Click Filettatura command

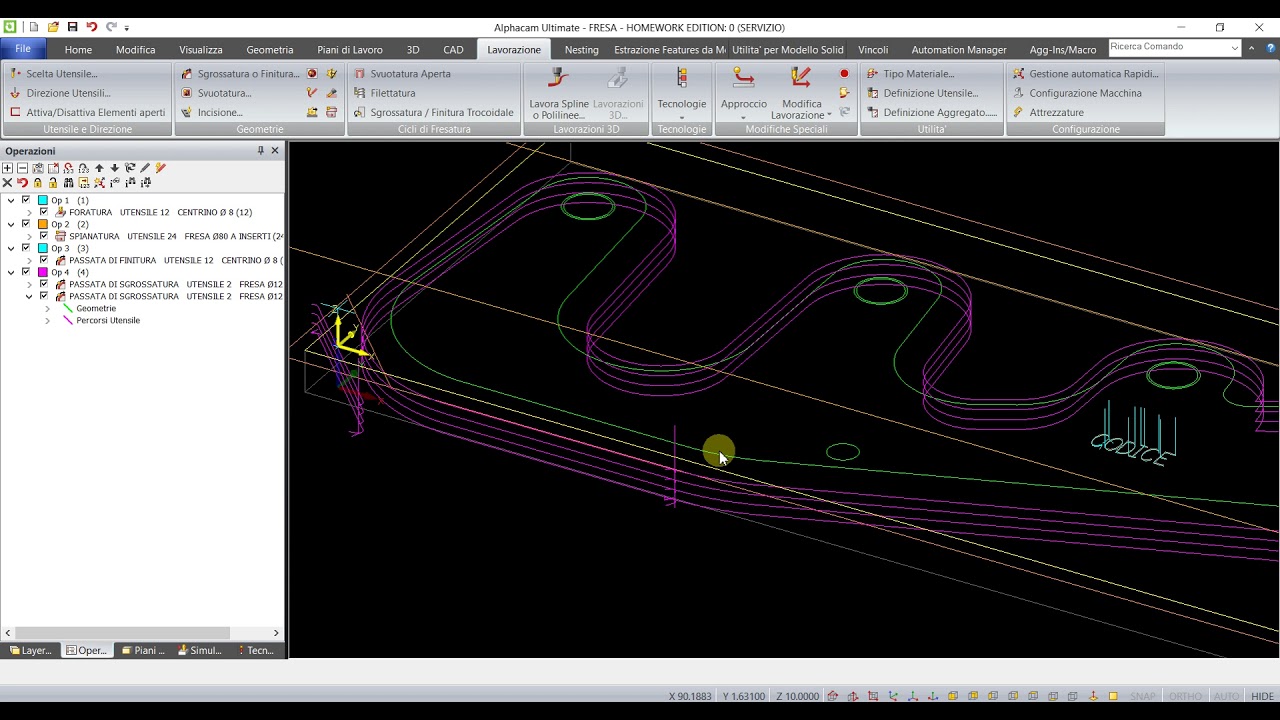tap(384, 93)
